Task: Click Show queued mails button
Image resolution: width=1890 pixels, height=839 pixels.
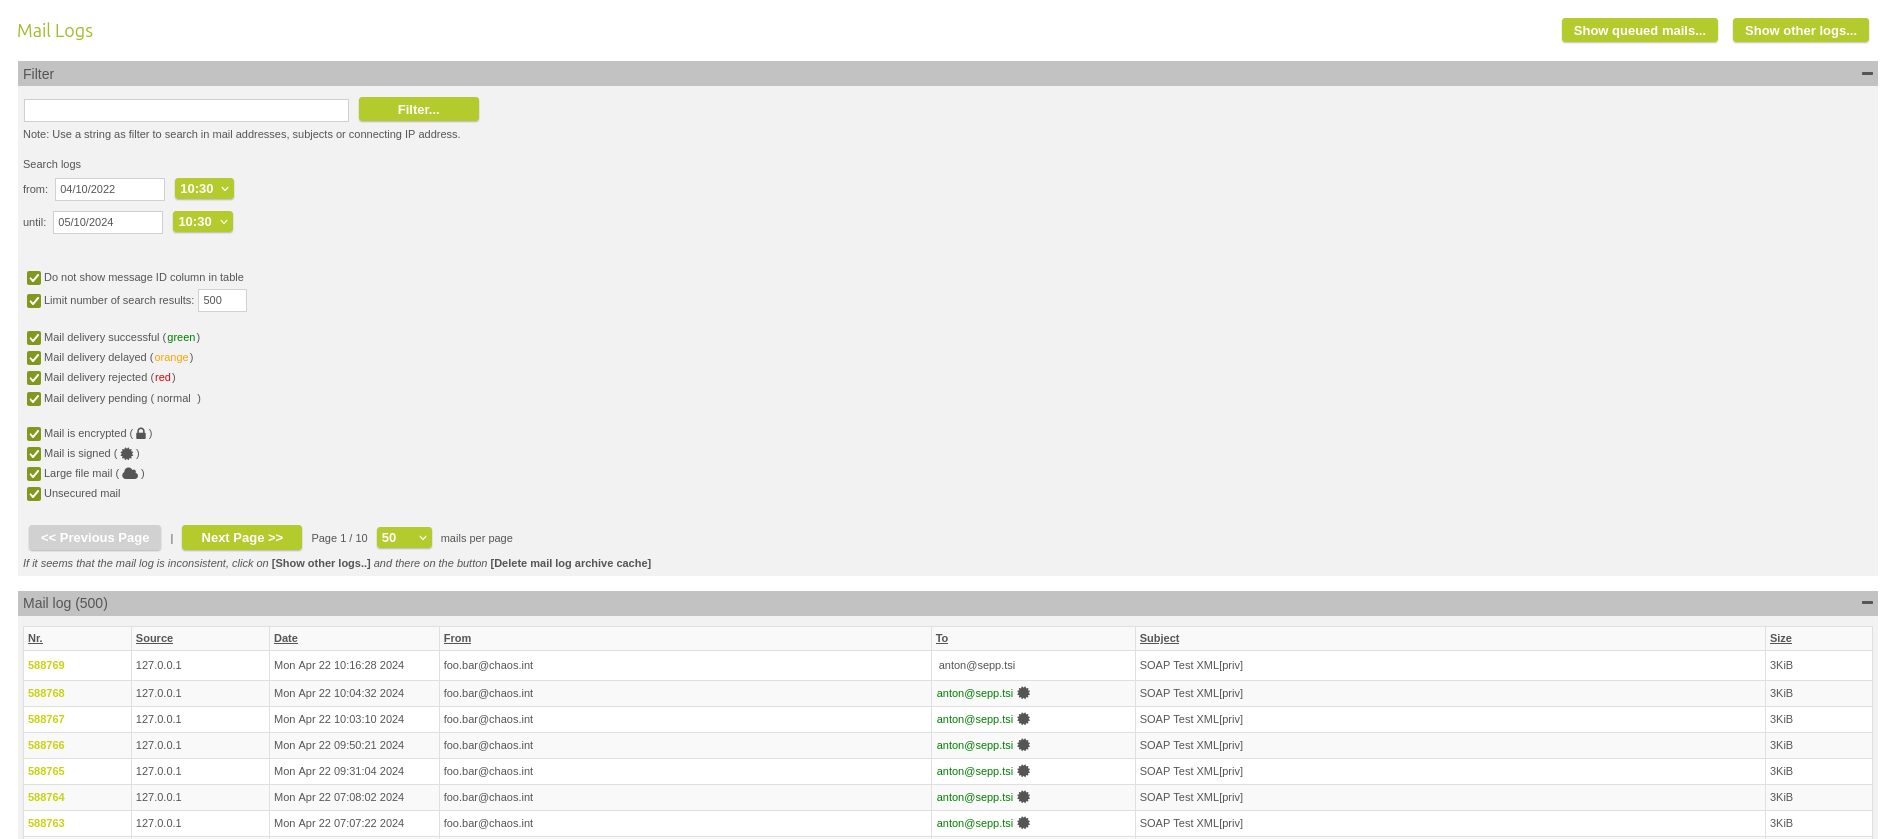Action: 1639,31
